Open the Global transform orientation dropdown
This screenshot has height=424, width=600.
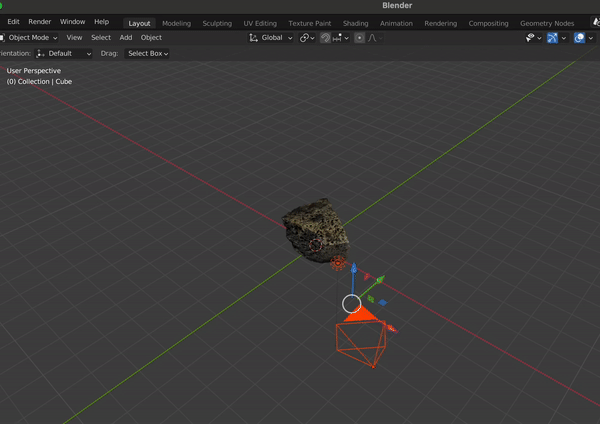pos(271,38)
